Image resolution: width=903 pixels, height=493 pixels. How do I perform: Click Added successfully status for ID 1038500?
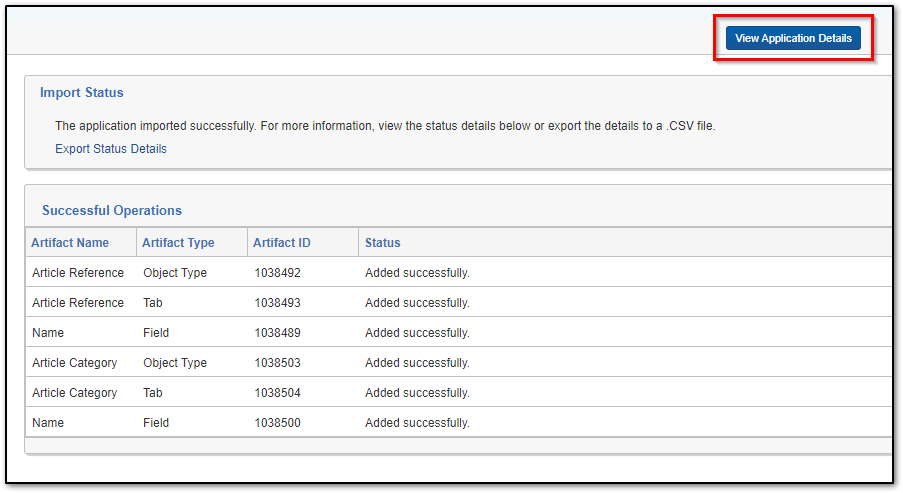[418, 422]
